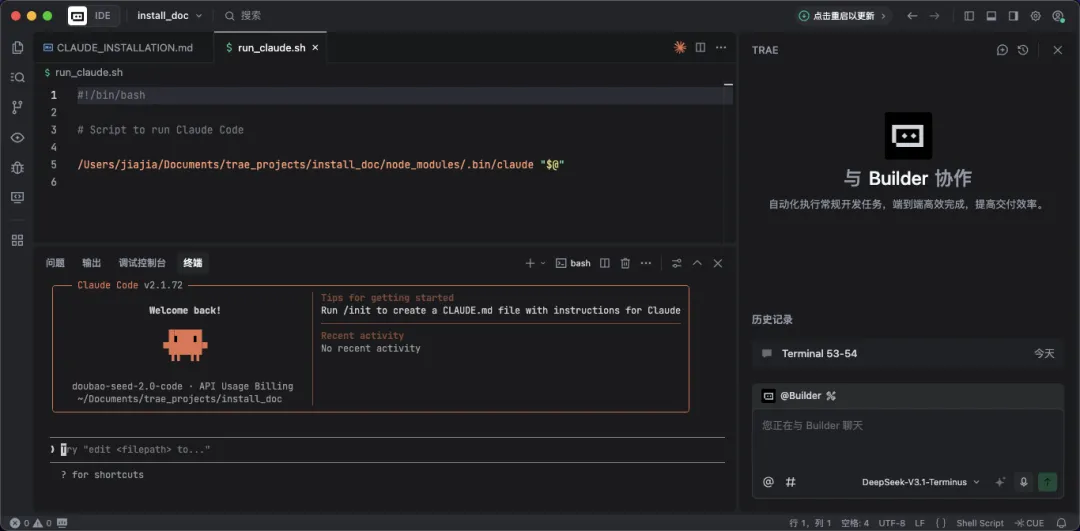Click the TRAE logo icon in title bar
Viewport: 1080px width, 531px height.
77,15
